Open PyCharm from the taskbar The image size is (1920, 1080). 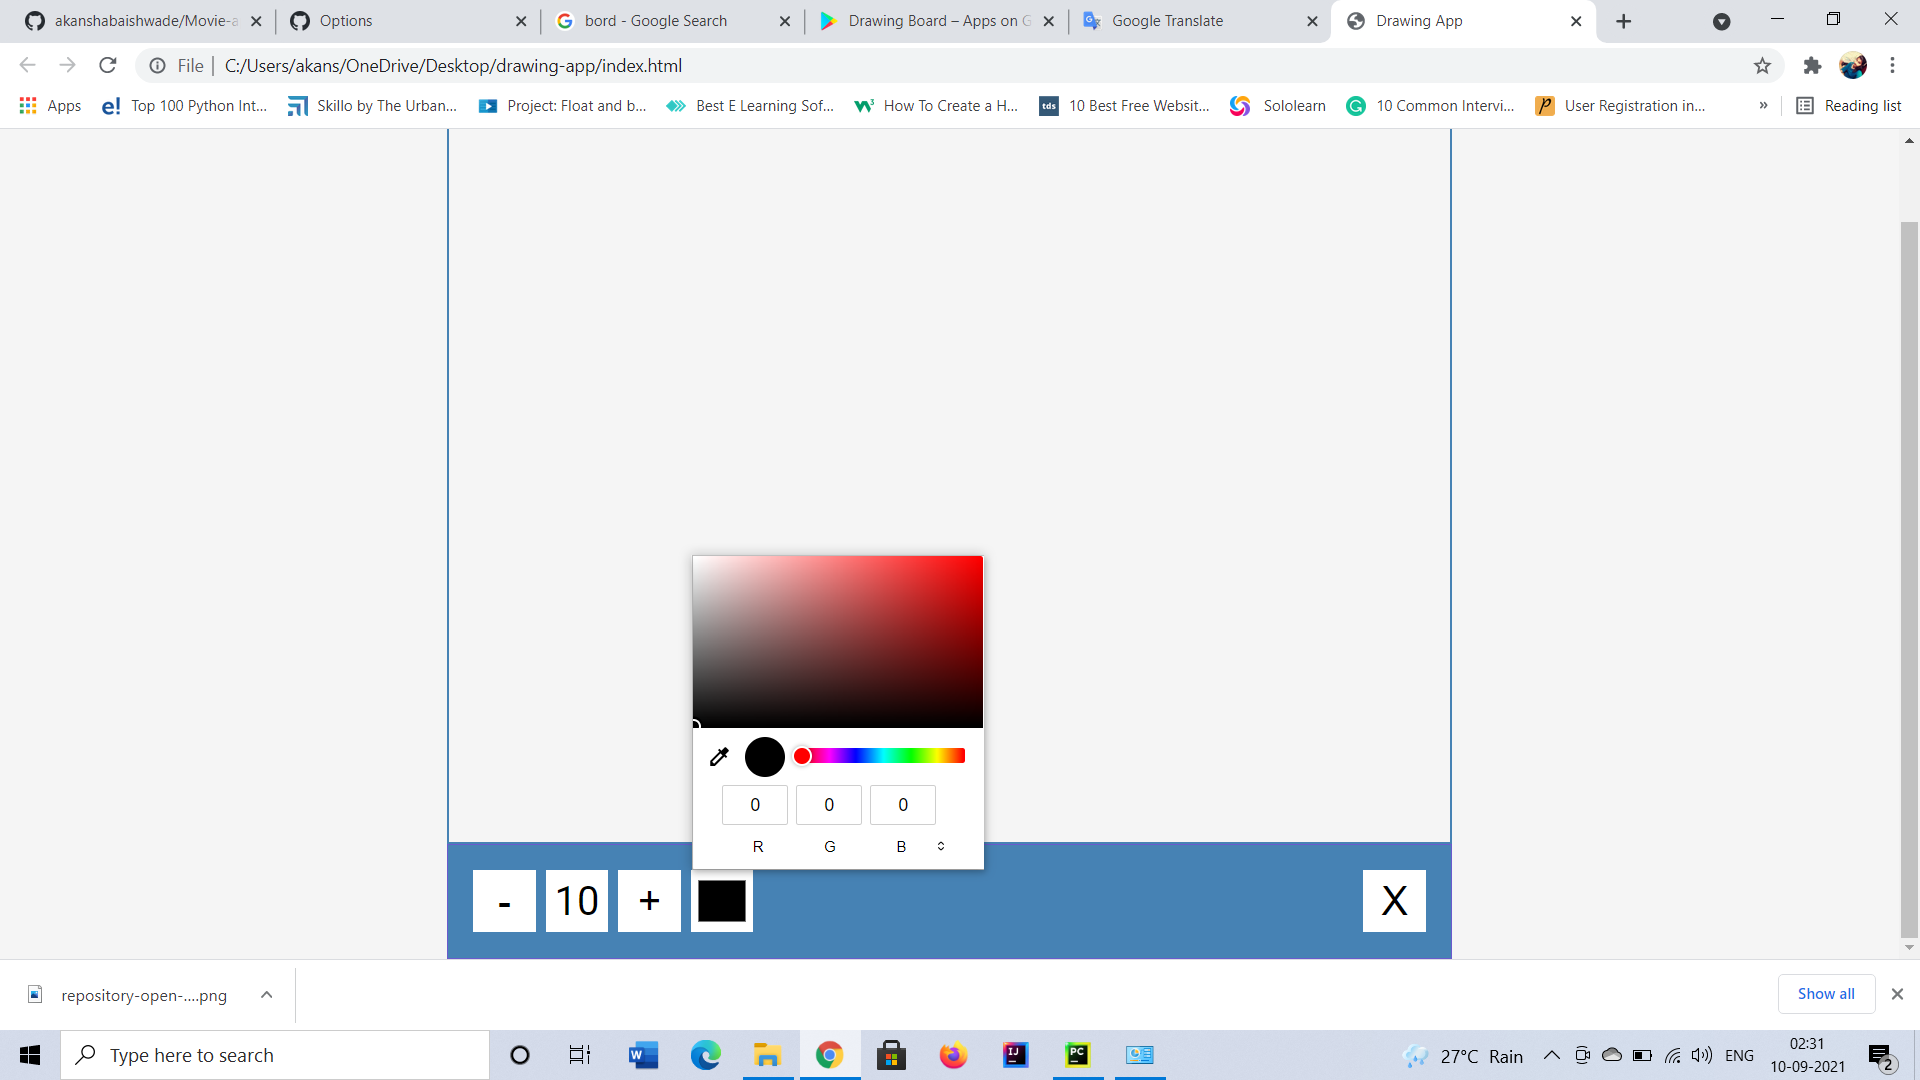point(1078,1054)
